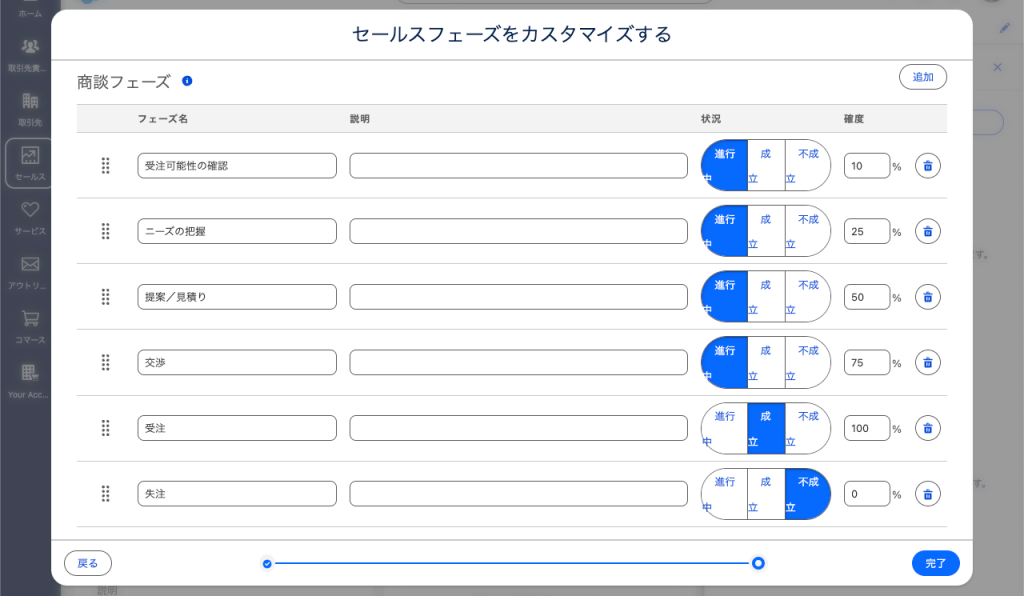This screenshot has width=1024, height=596.
Task: Click the 追加 add phase button
Action: (923, 77)
